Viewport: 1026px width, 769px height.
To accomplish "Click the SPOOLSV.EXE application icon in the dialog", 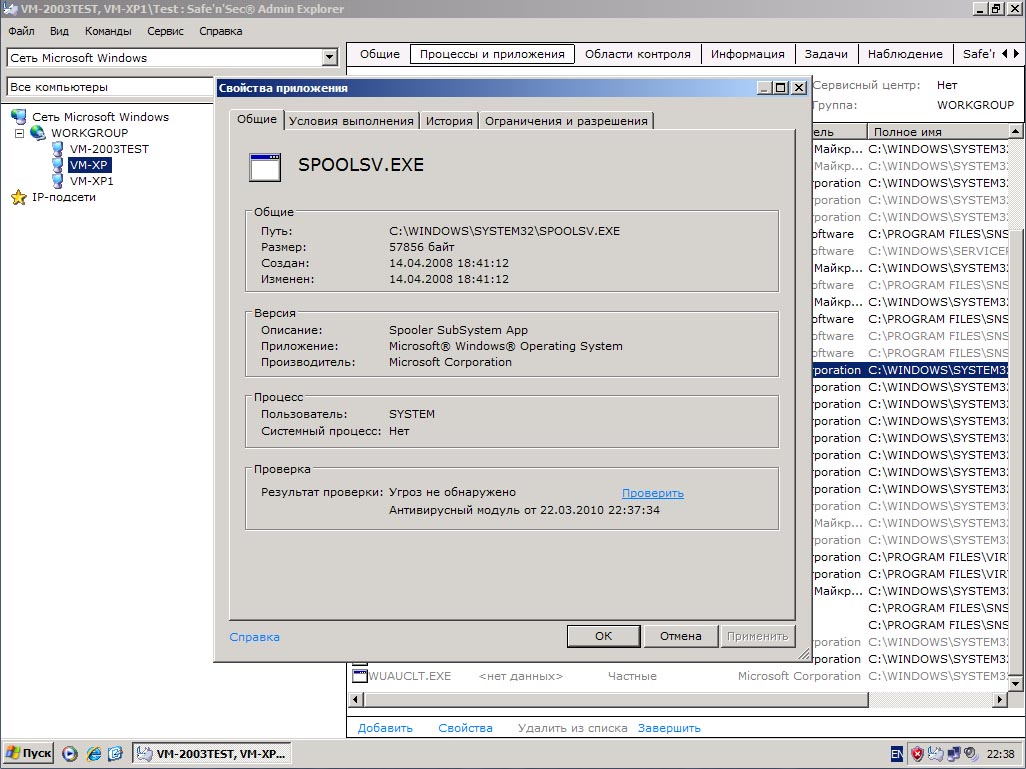I will (265, 168).
